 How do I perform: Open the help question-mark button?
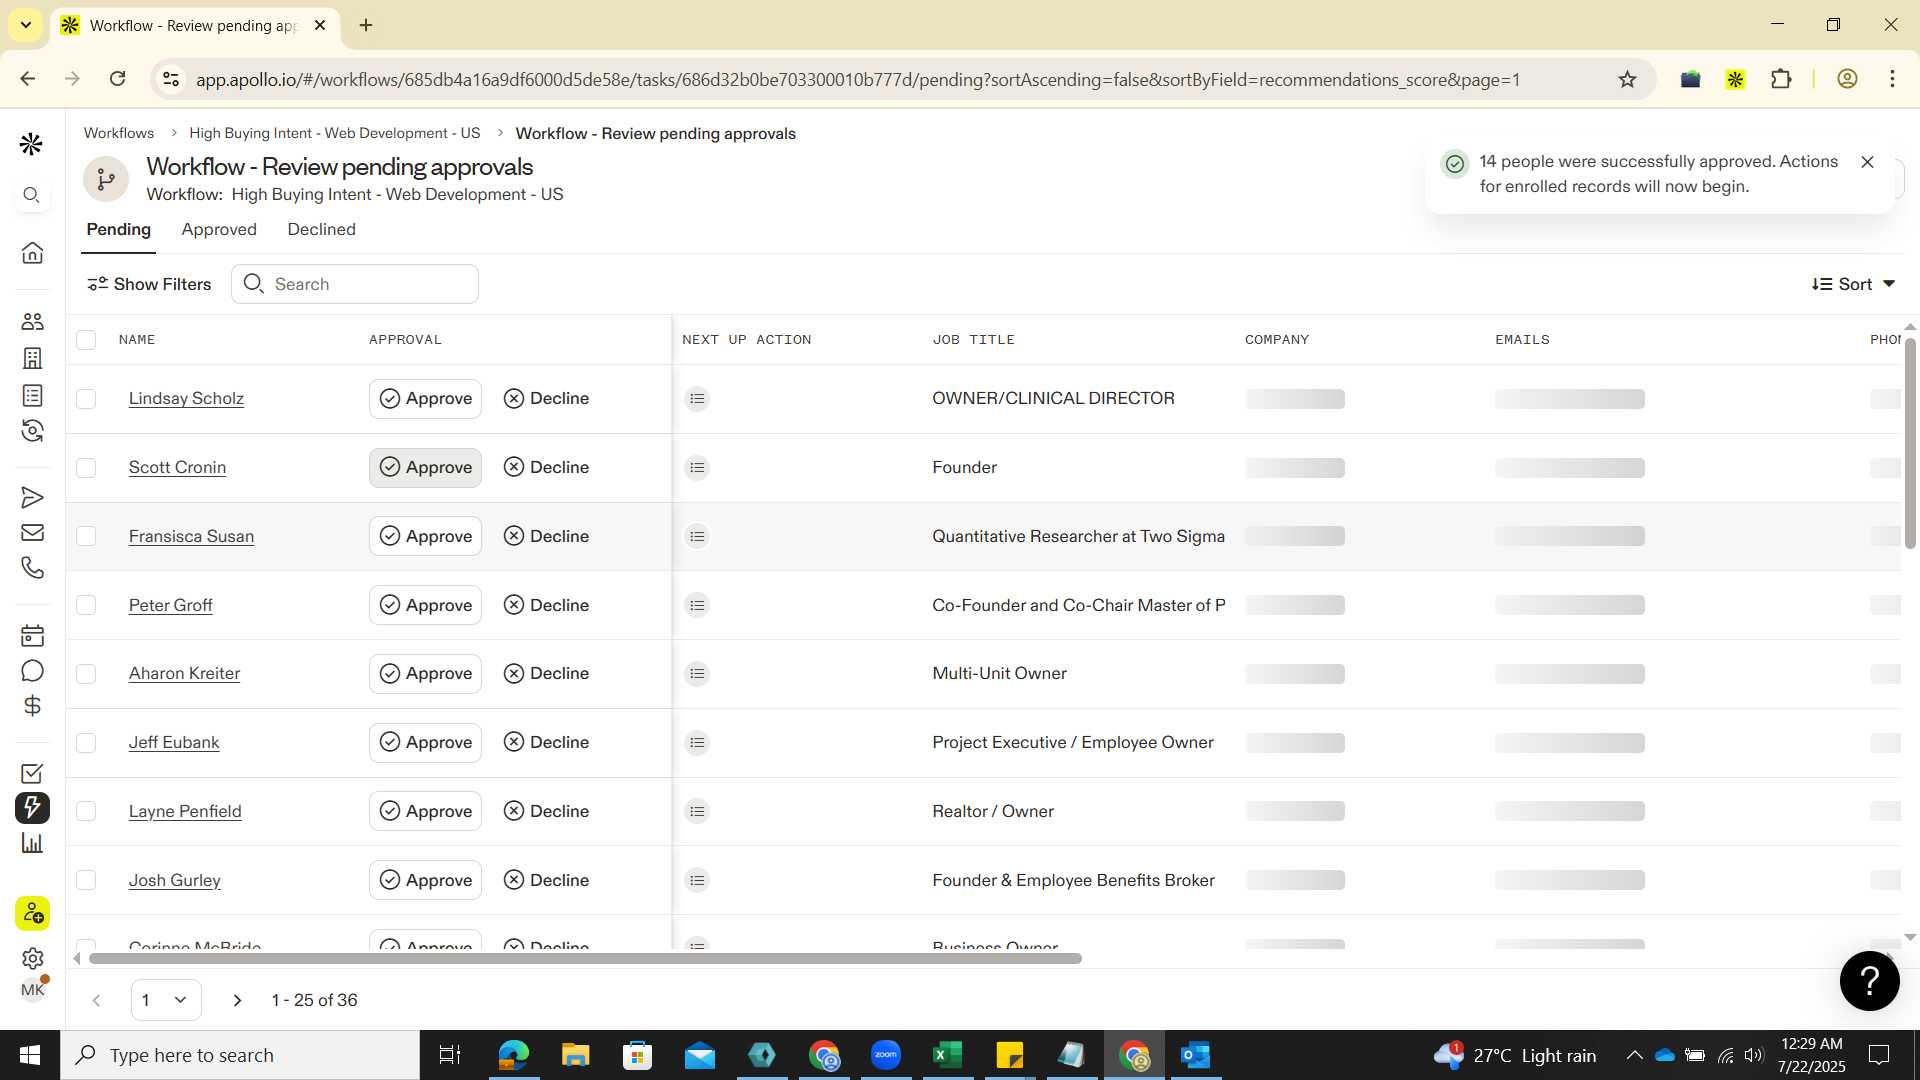1869,981
